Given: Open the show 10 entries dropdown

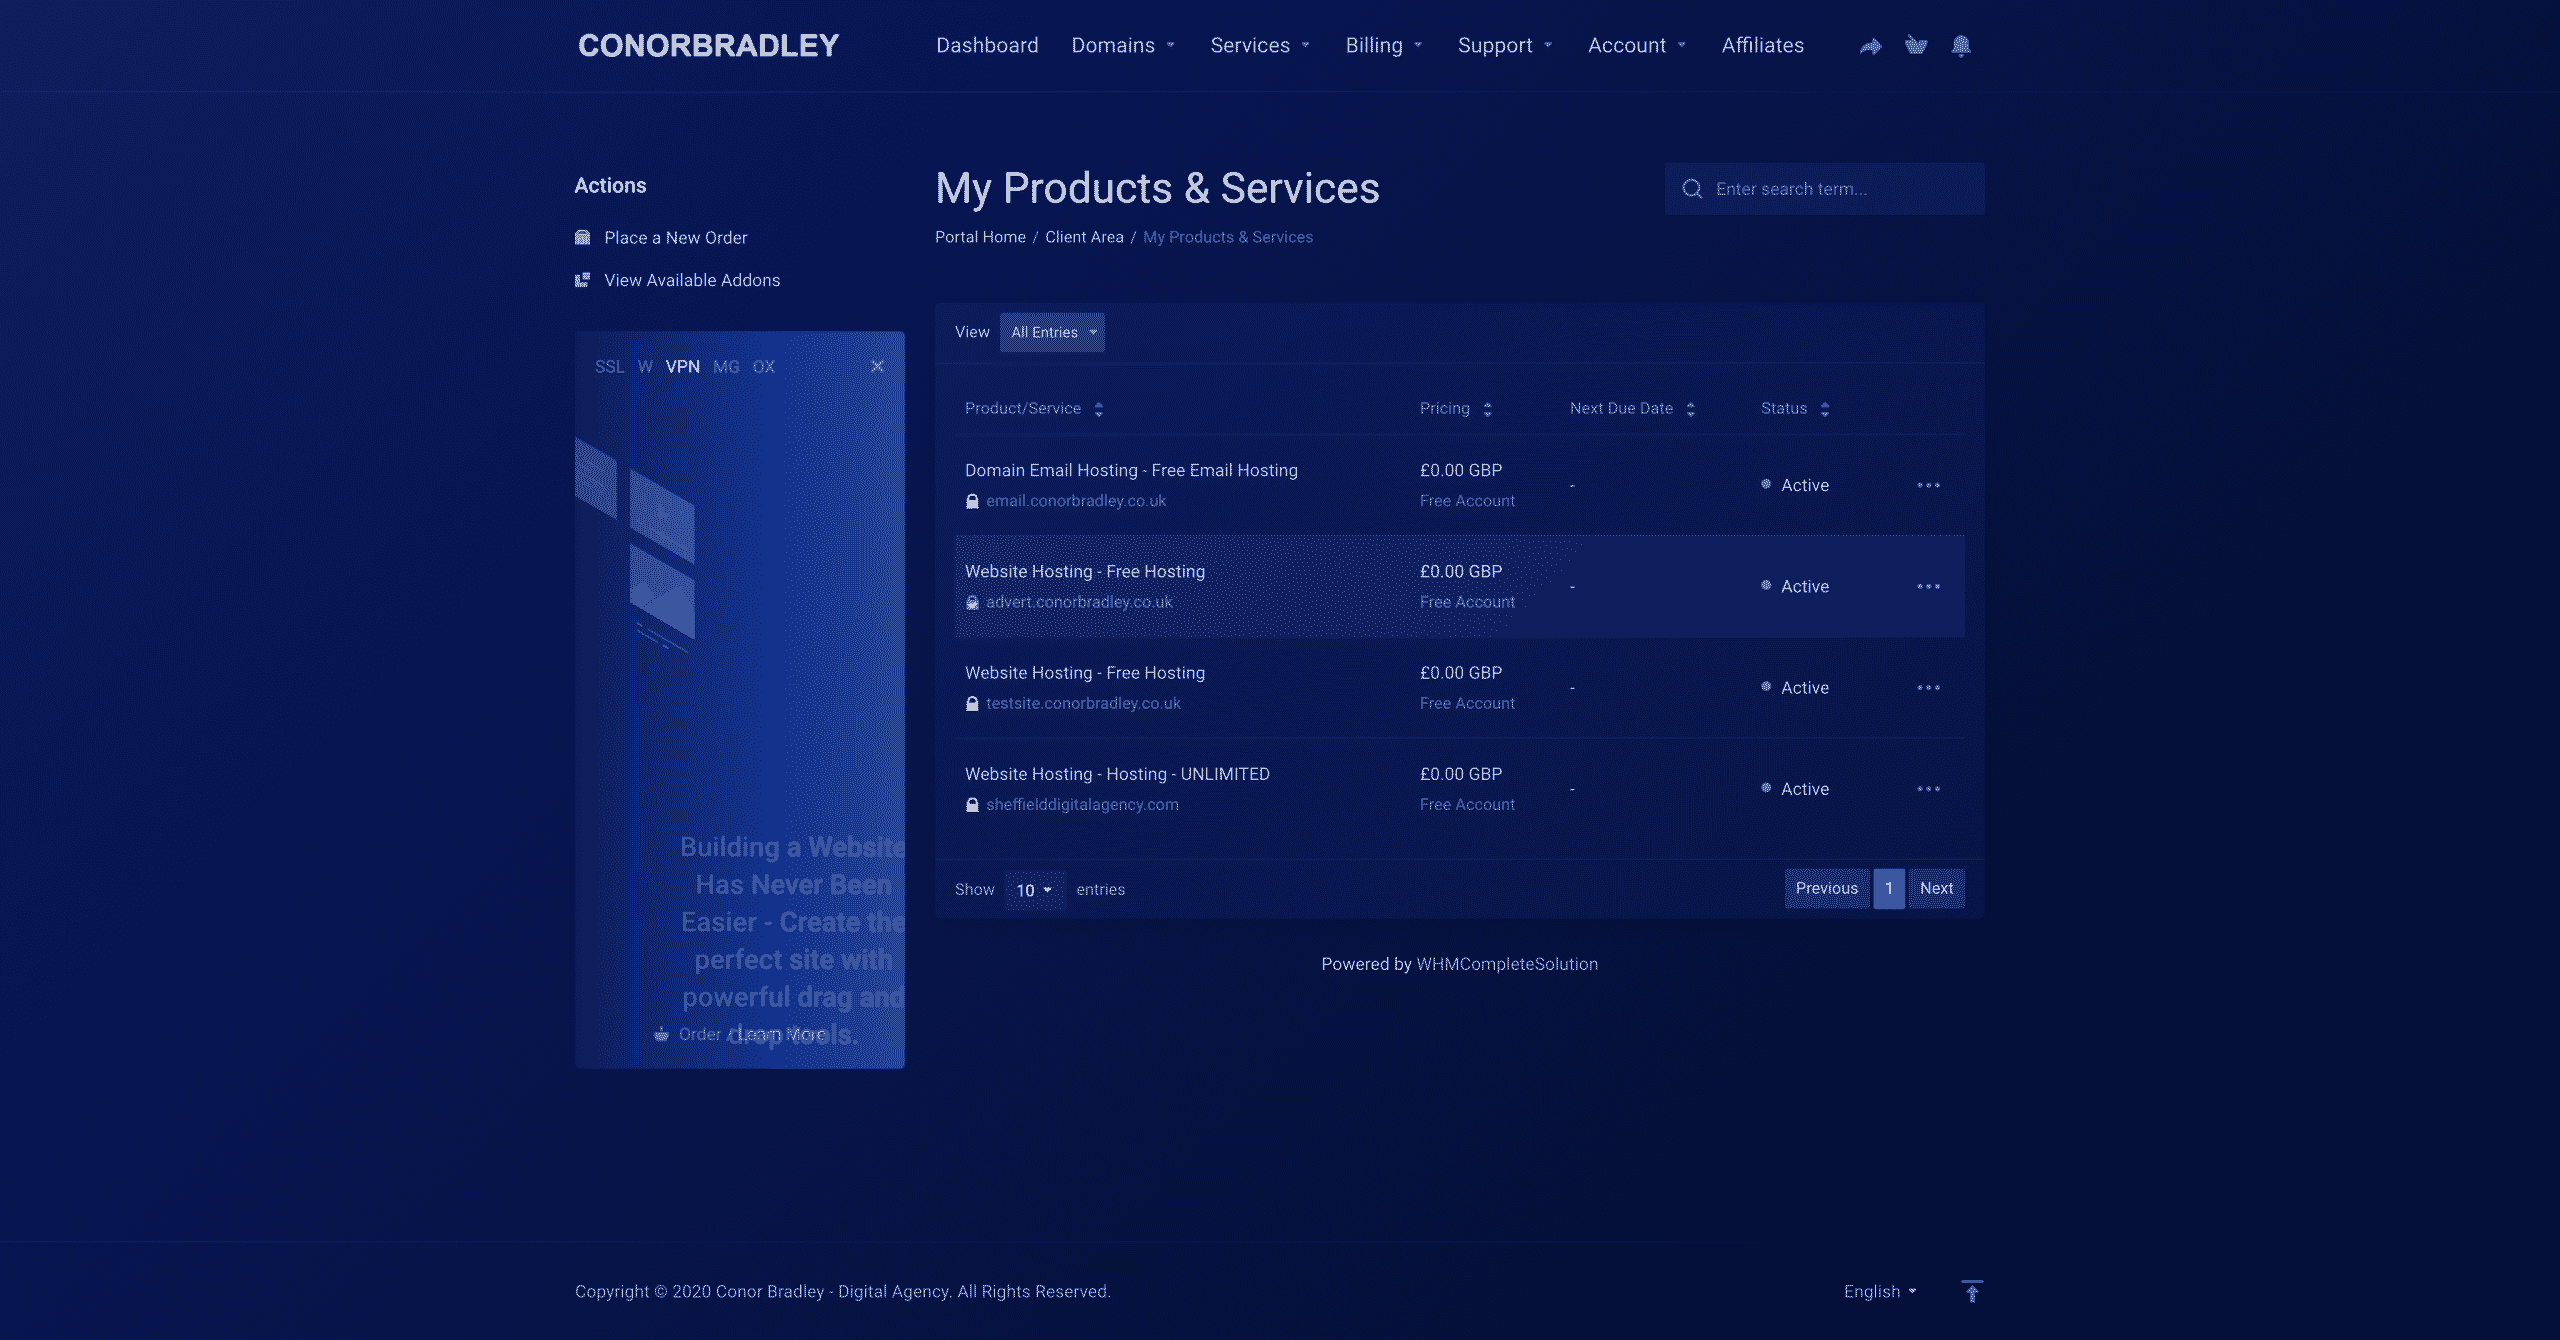Looking at the screenshot, I should (1034, 890).
